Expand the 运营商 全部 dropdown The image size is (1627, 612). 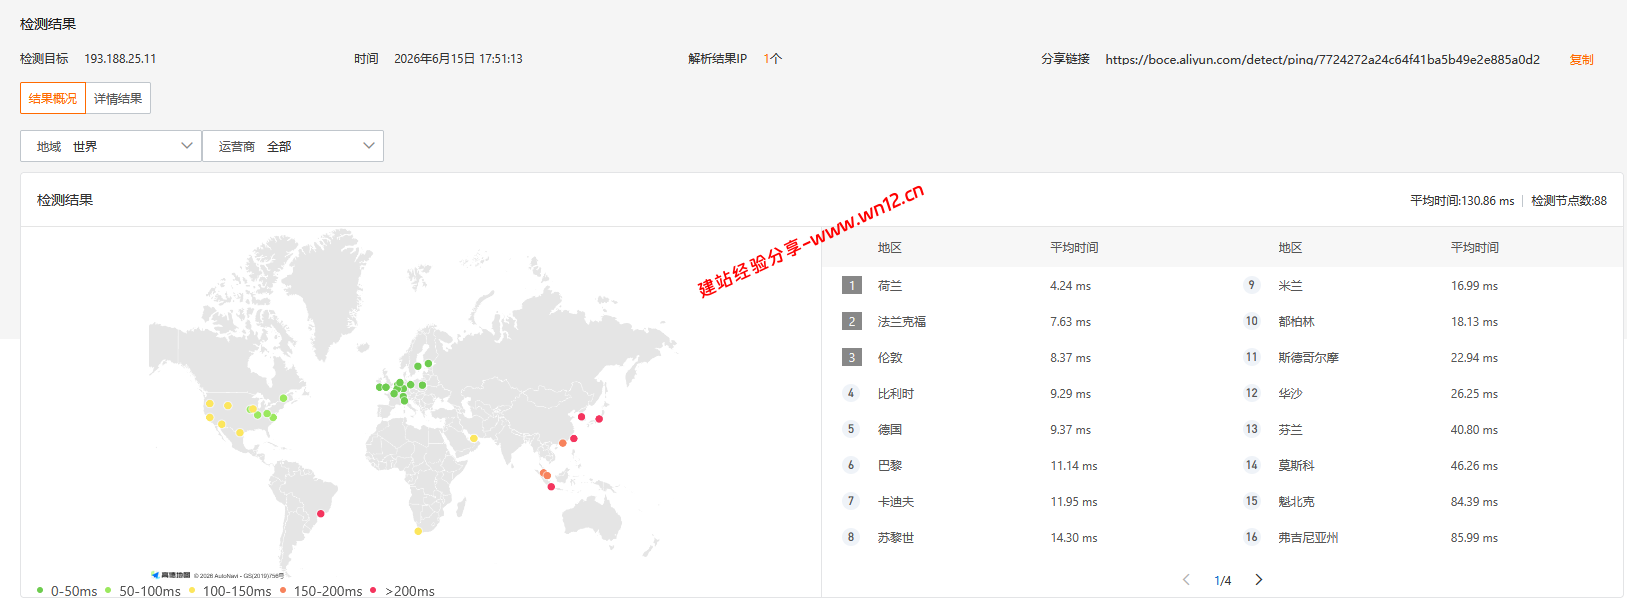[x=293, y=146]
